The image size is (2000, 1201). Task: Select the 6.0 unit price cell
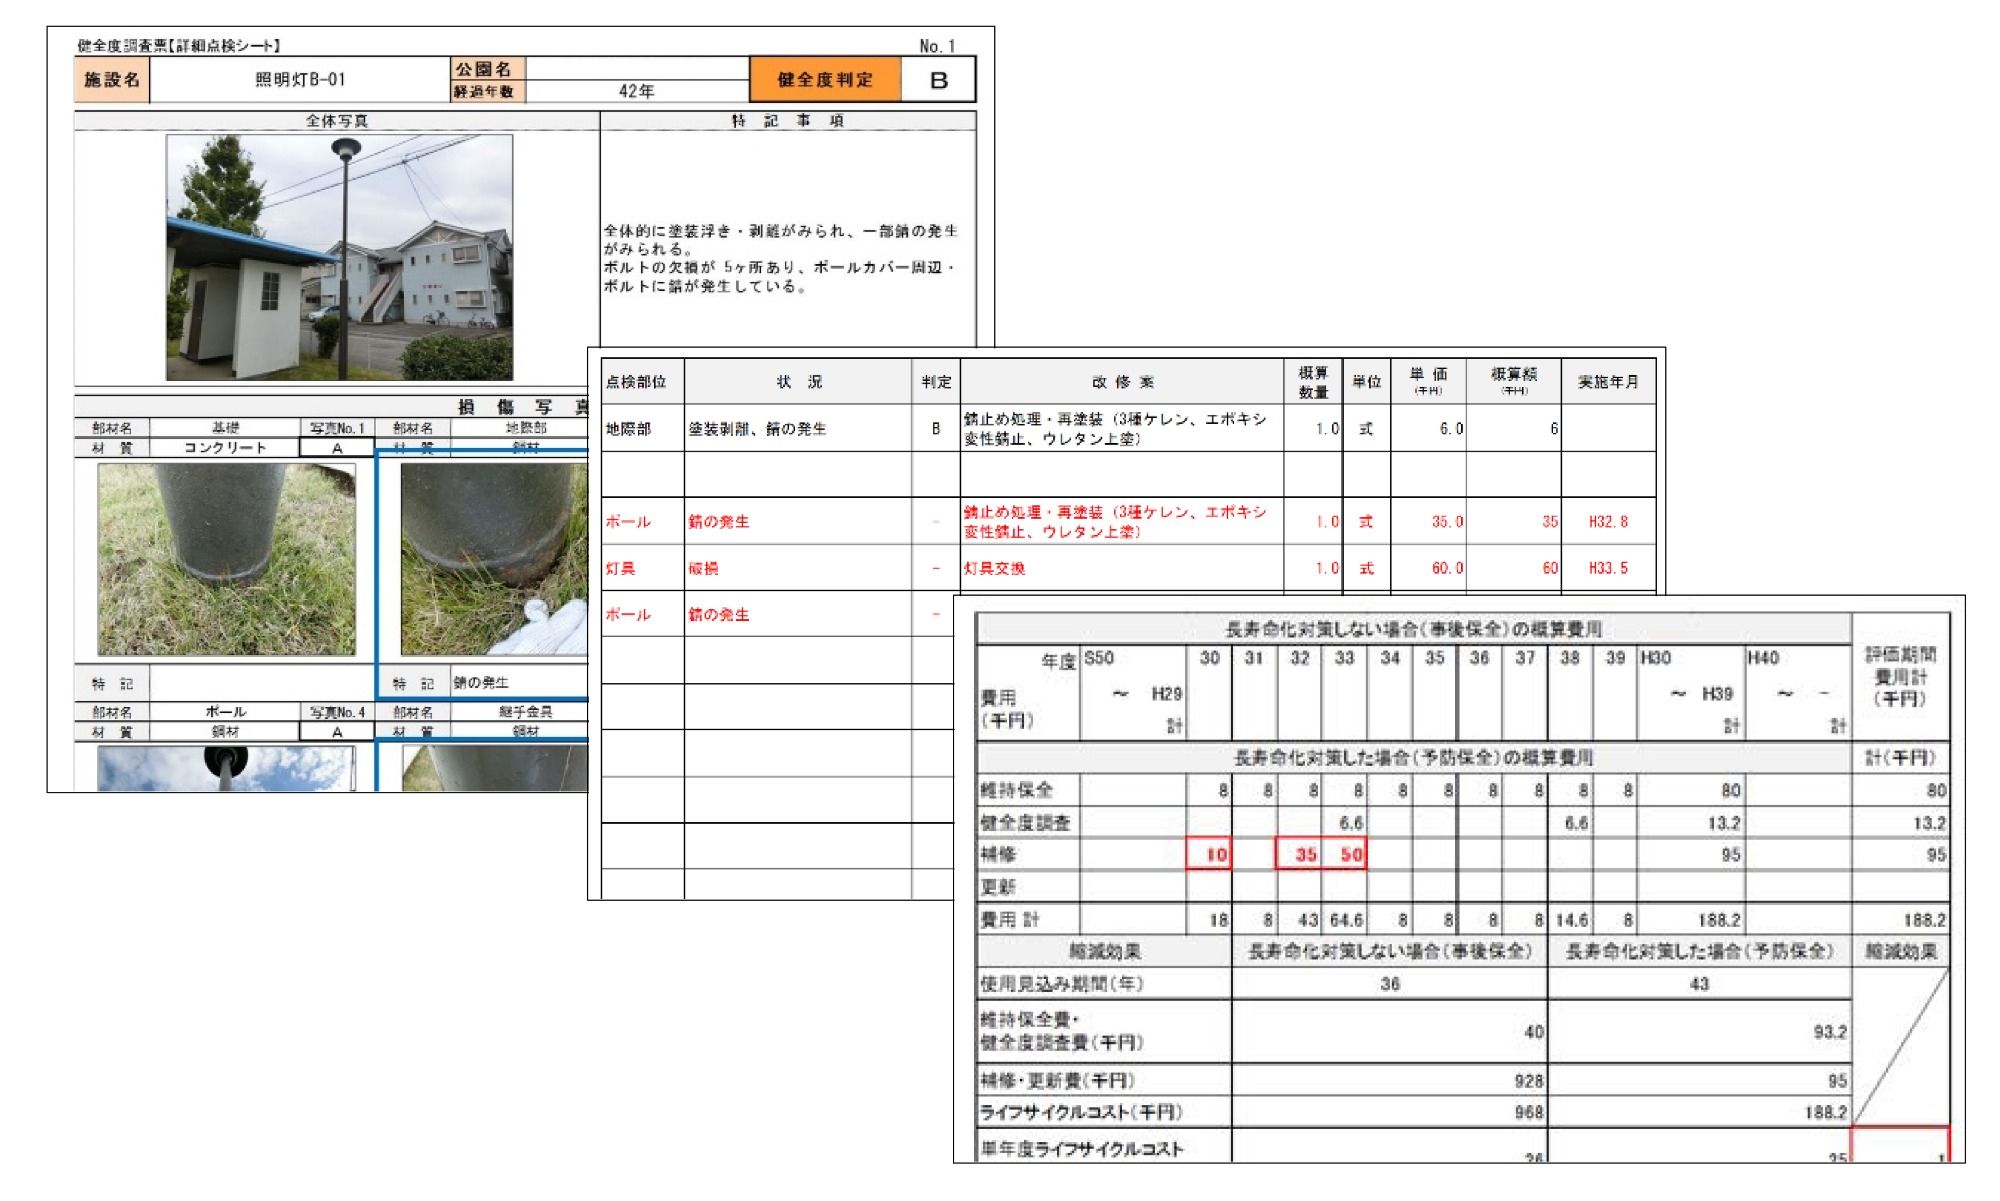point(1428,428)
